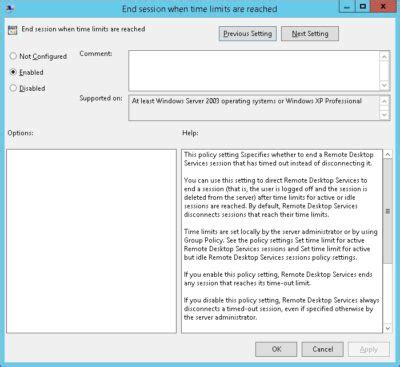Click 'This policy setting Sspecifies' help text
This screenshot has width=400, height=367.
279,159
